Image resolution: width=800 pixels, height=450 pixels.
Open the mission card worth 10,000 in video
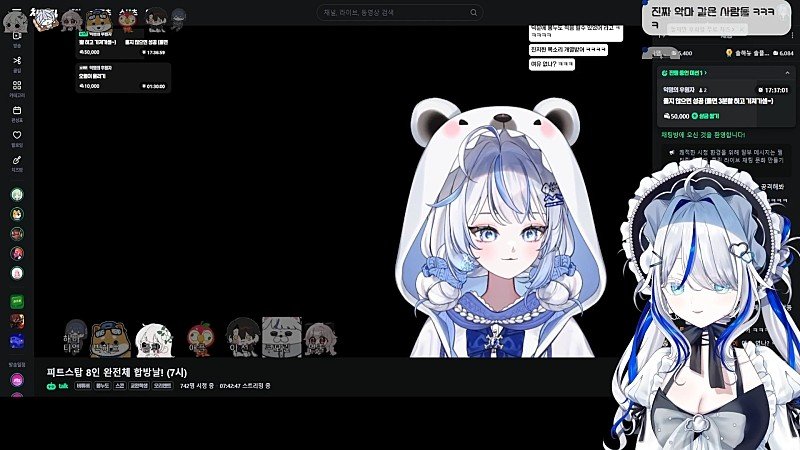(x=122, y=78)
